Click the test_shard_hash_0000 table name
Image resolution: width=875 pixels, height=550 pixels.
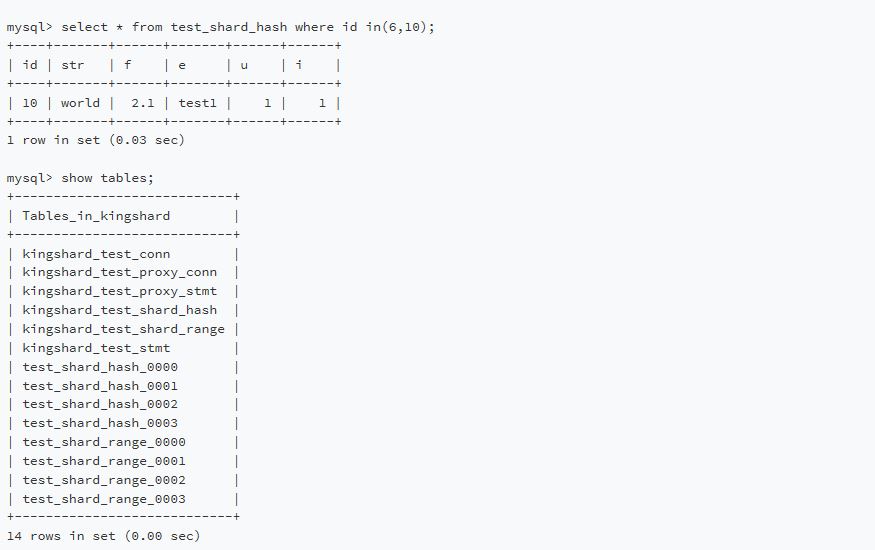(x=100, y=367)
